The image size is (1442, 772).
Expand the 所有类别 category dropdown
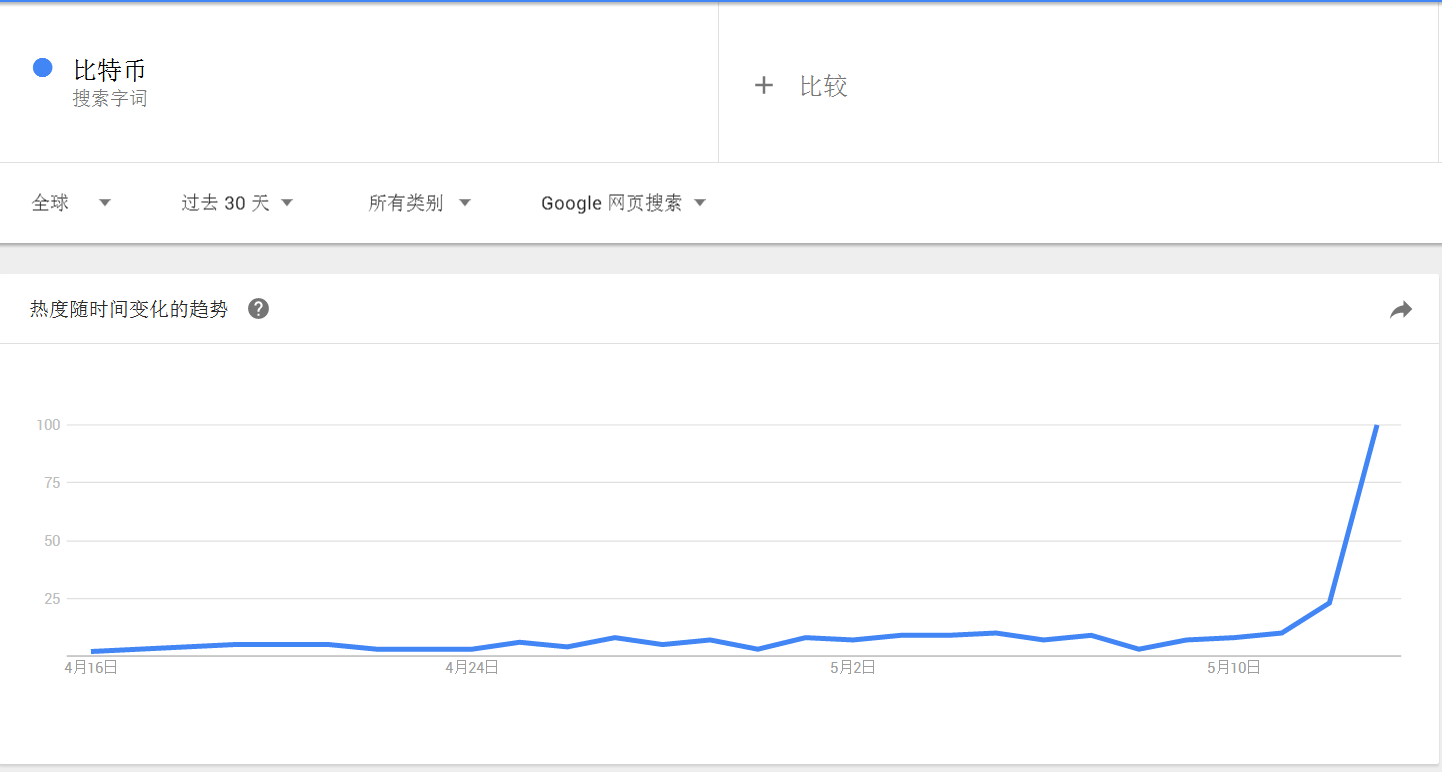(419, 203)
